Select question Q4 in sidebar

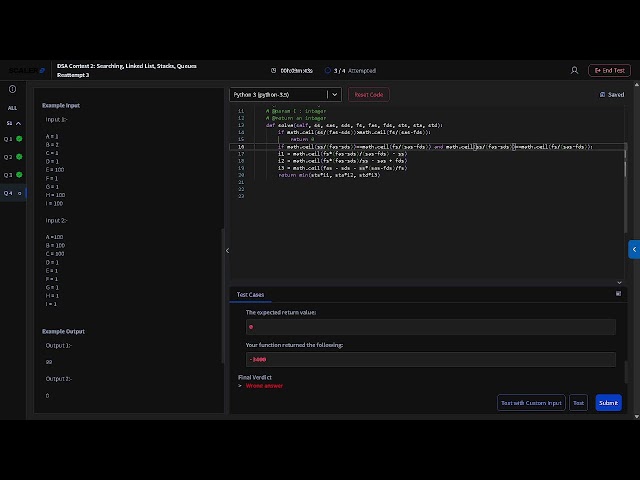tap(13, 193)
